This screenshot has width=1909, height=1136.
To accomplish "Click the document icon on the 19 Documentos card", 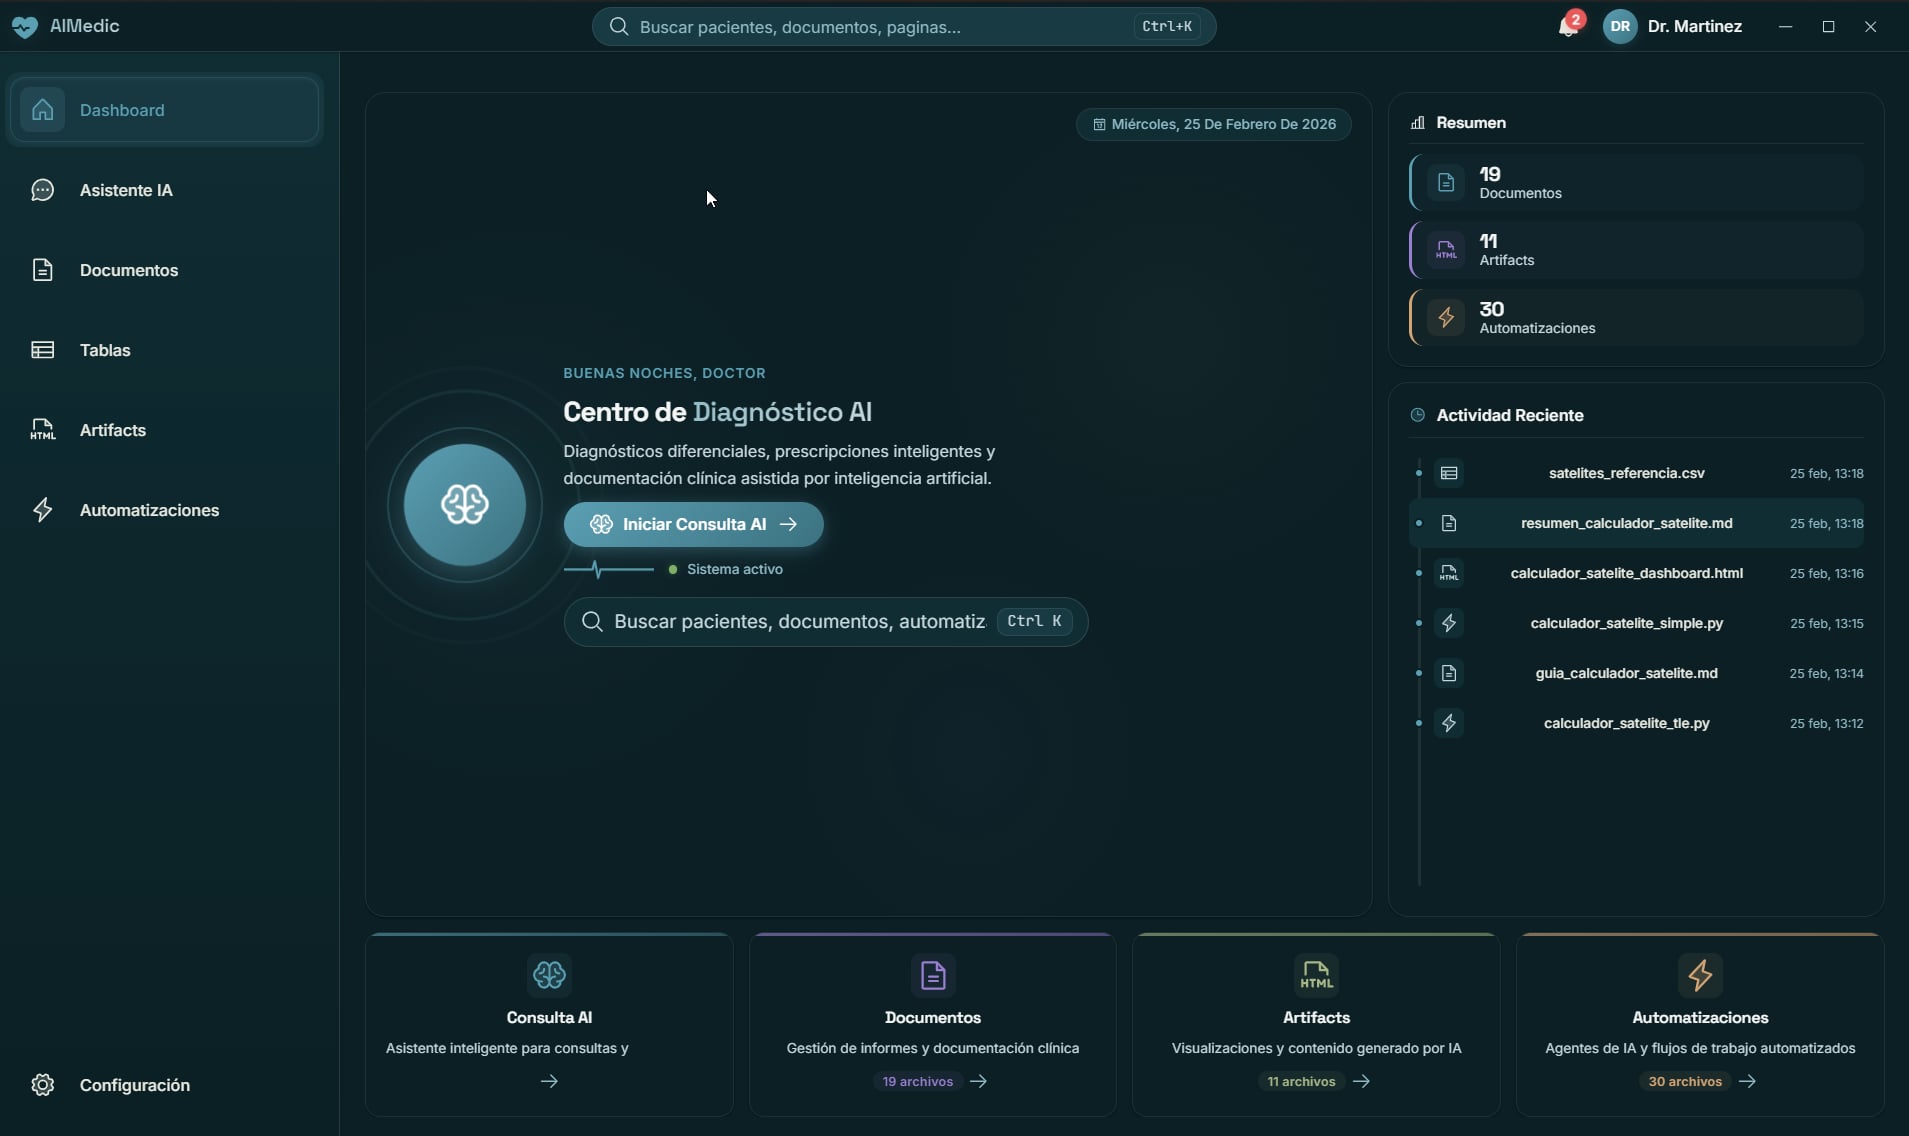I will (1446, 181).
